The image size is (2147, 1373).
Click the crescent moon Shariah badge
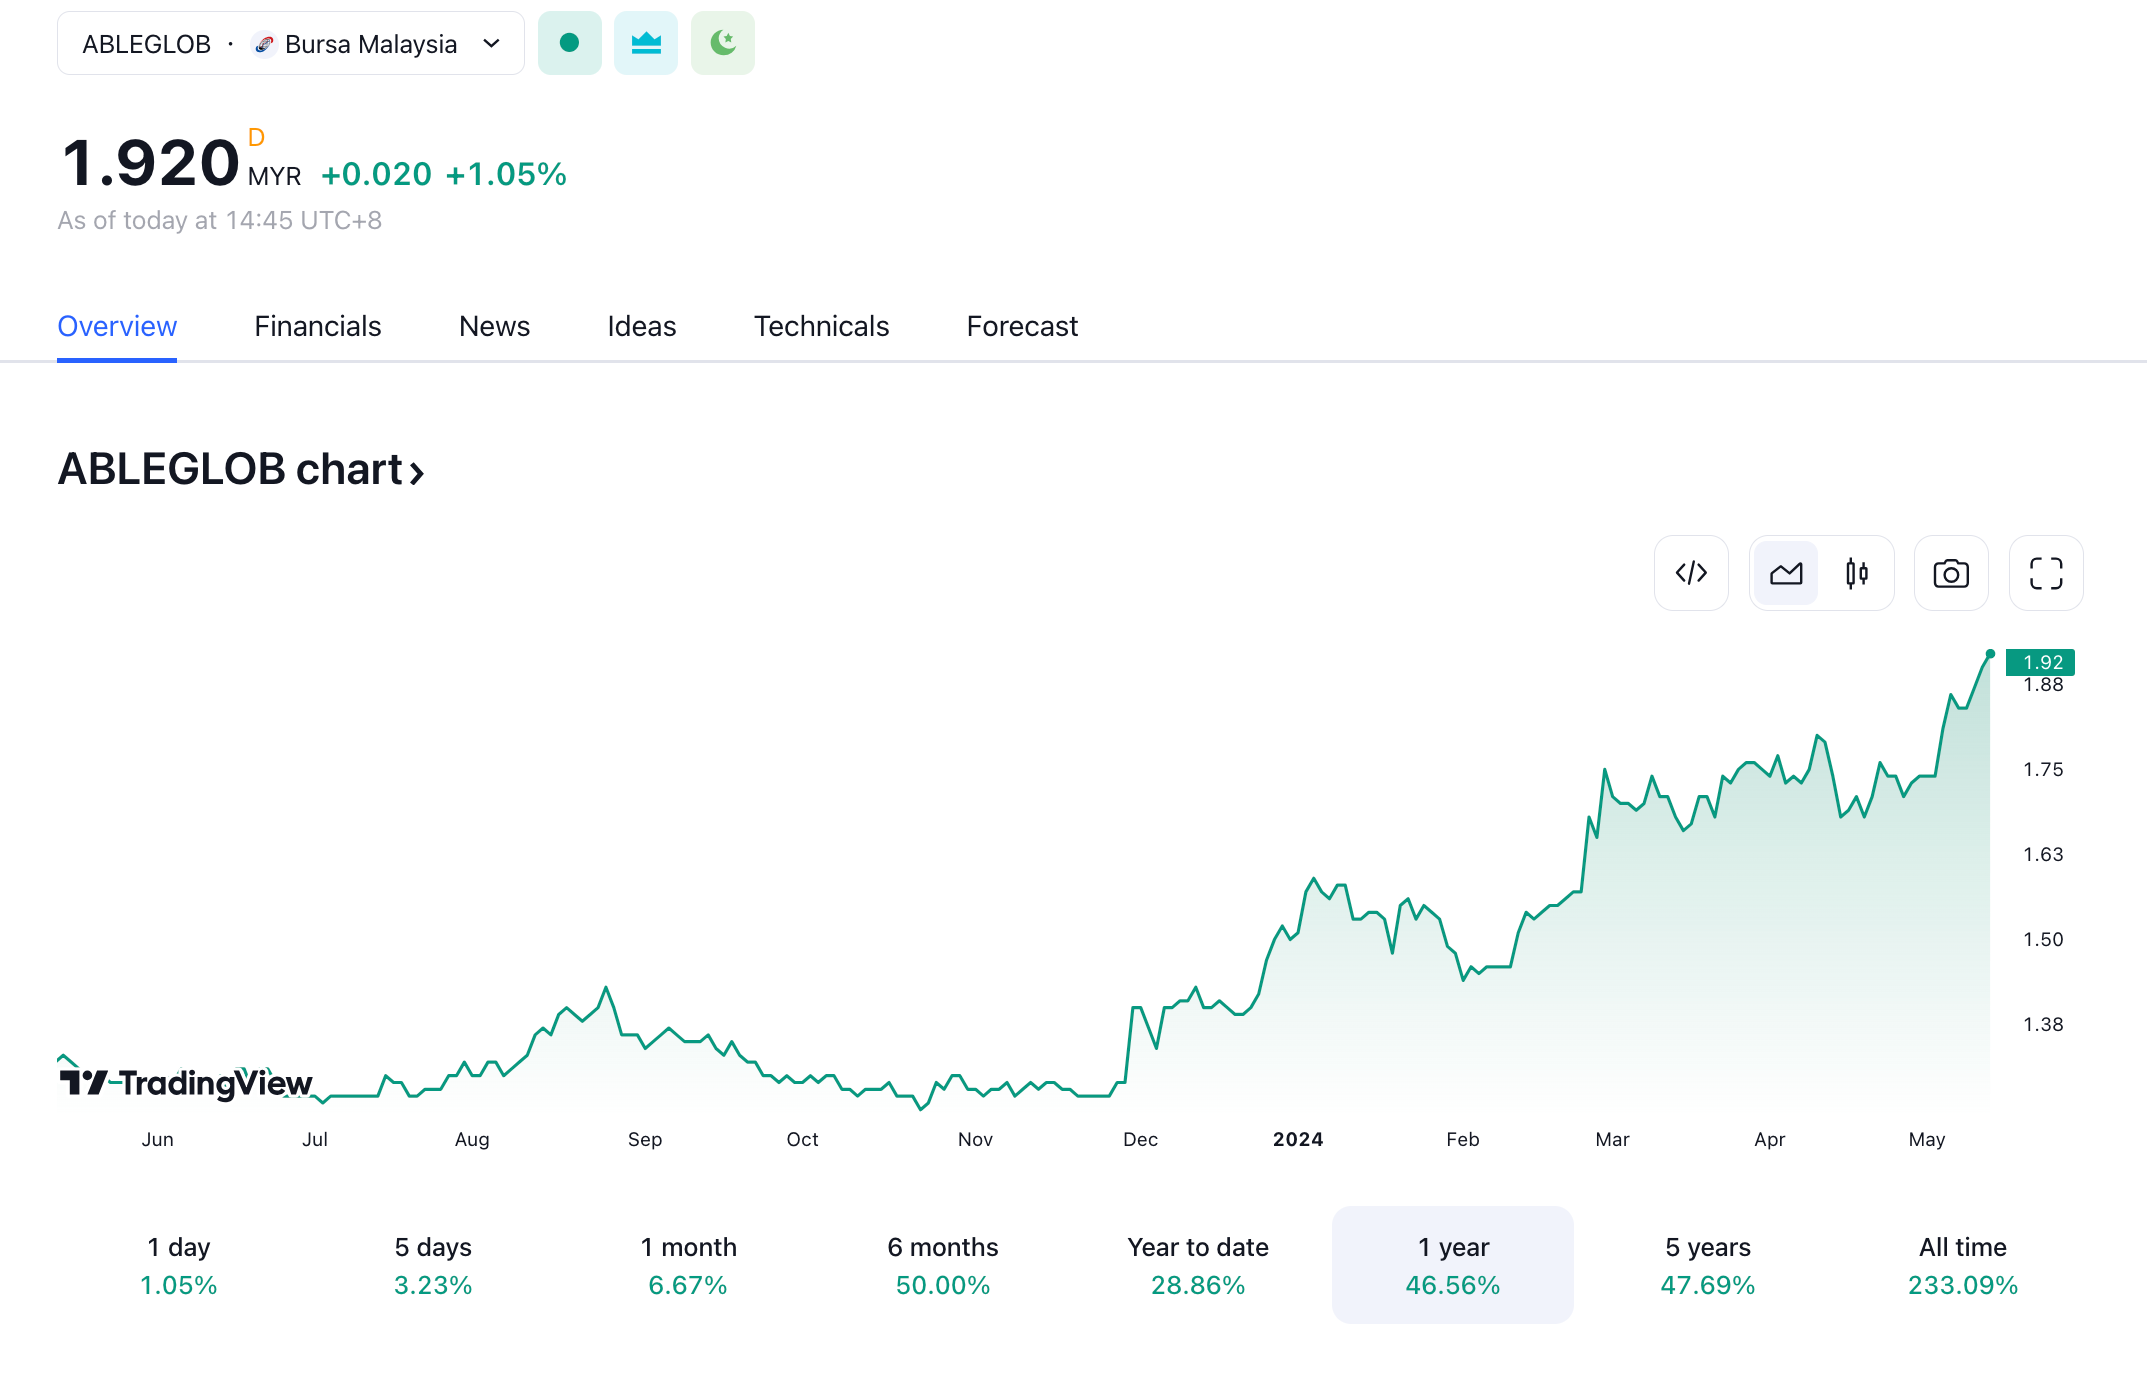[x=722, y=43]
